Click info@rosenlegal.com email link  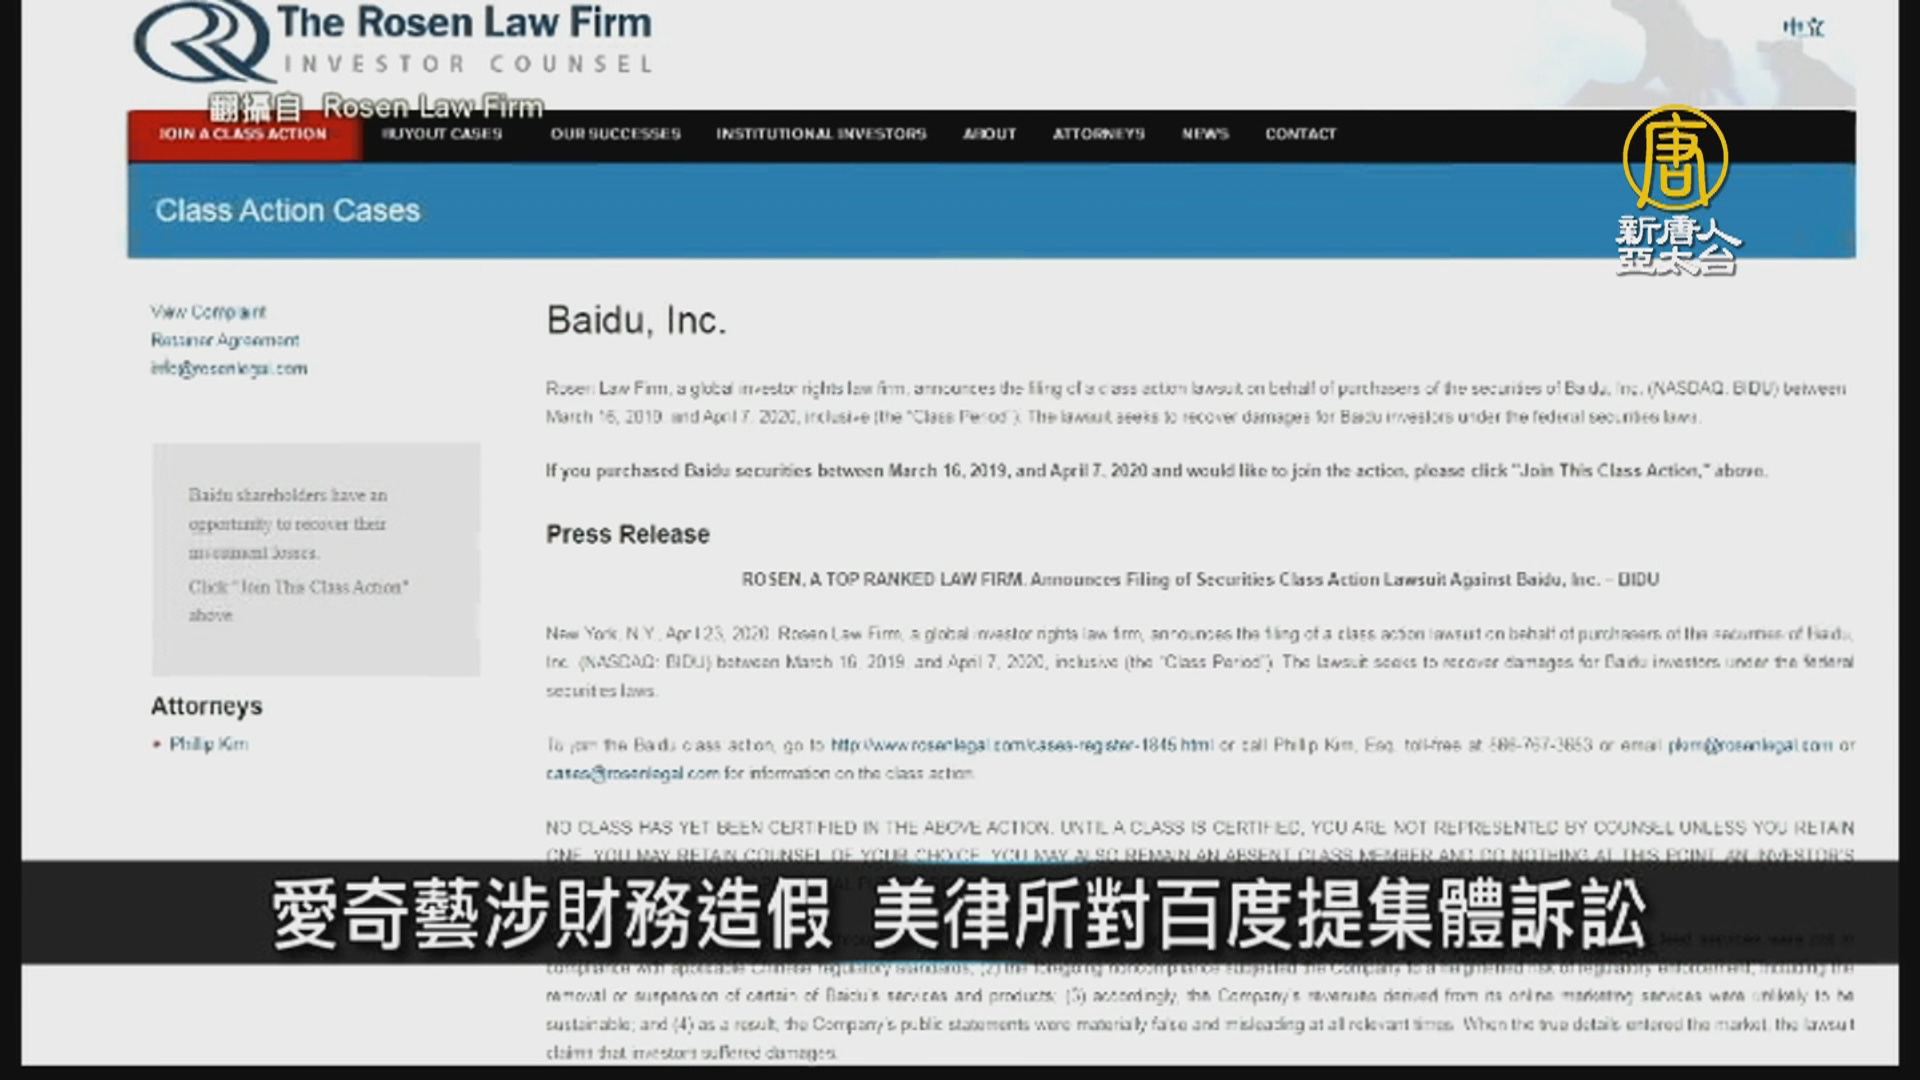tap(229, 368)
